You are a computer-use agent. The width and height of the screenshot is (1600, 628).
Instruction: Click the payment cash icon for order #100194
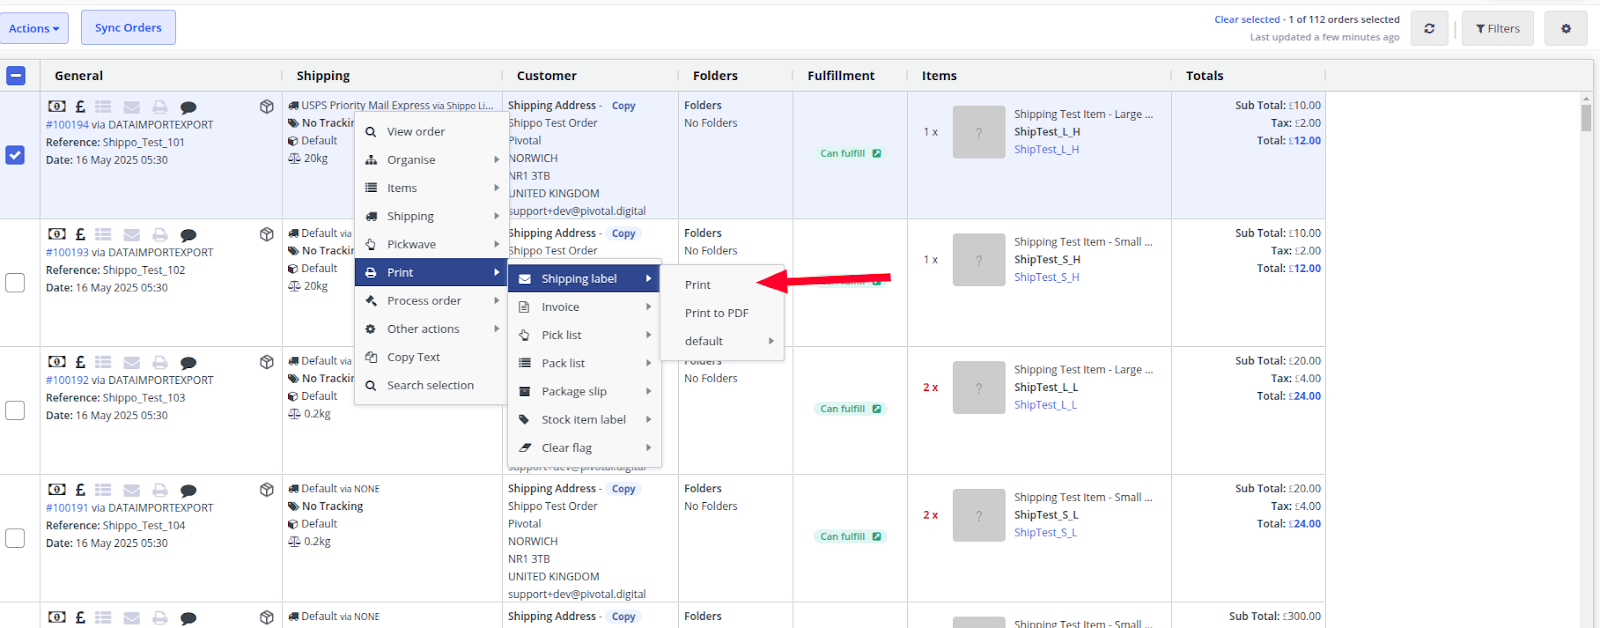pyautogui.click(x=57, y=106)
